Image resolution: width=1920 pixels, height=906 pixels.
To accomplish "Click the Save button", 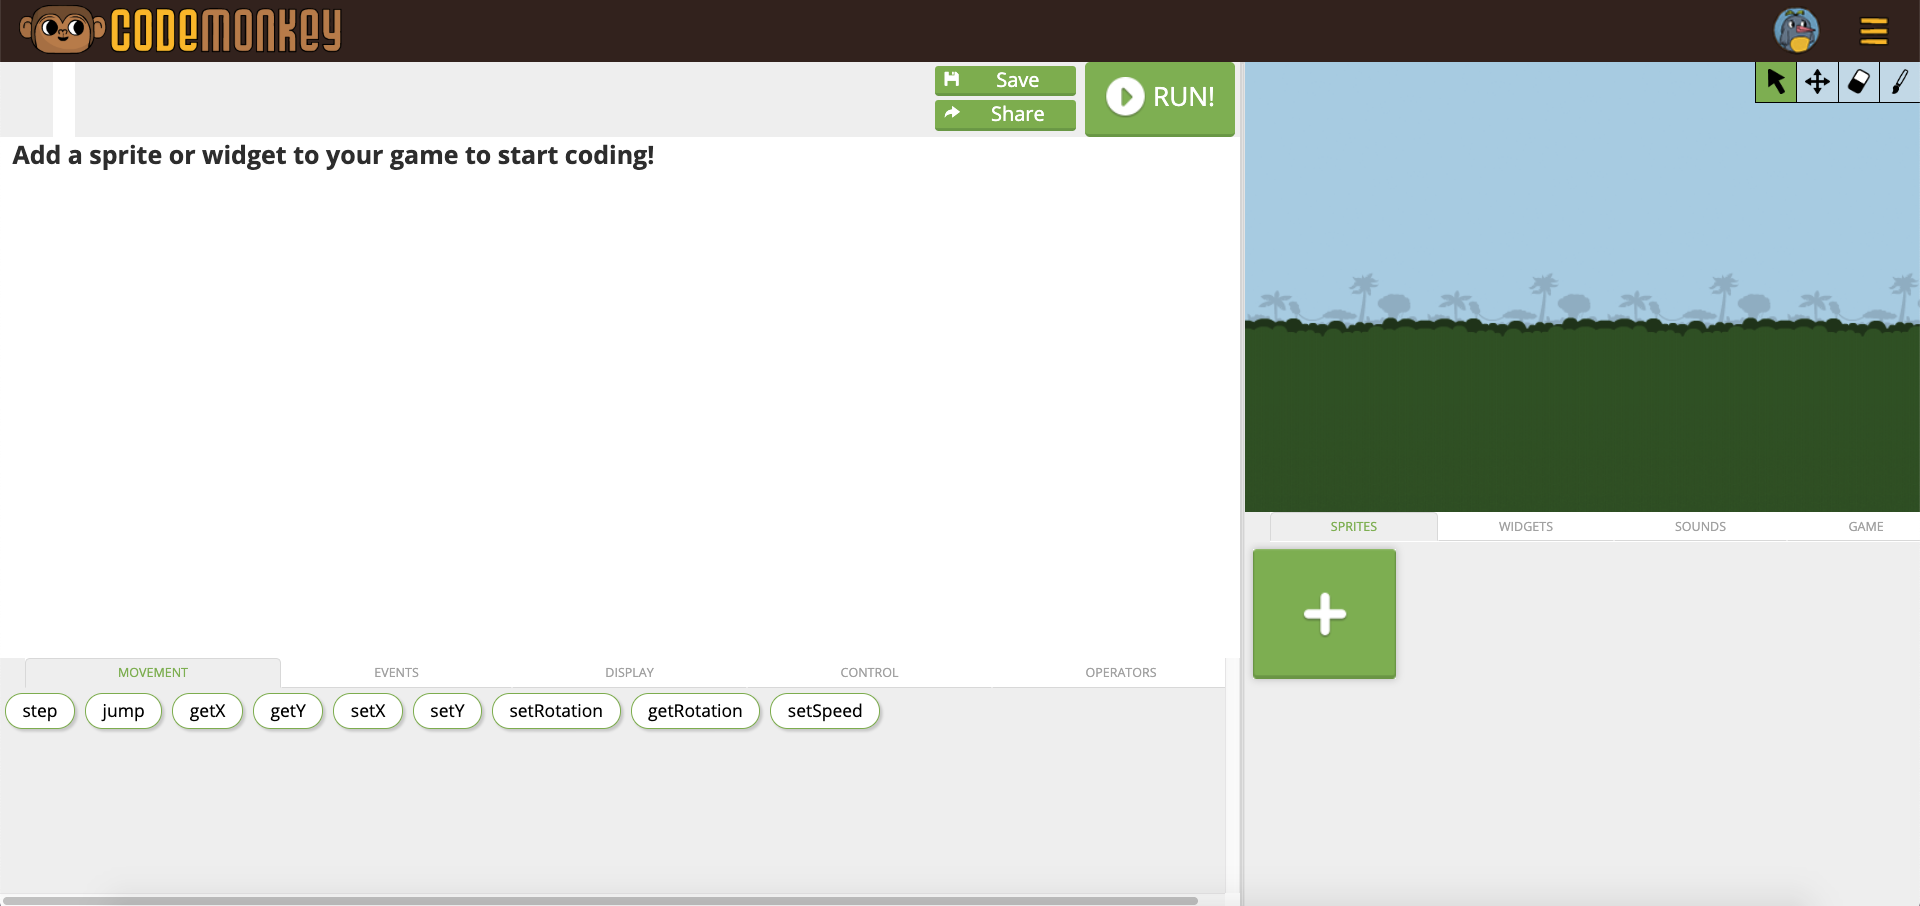I will coord(1005,80).
